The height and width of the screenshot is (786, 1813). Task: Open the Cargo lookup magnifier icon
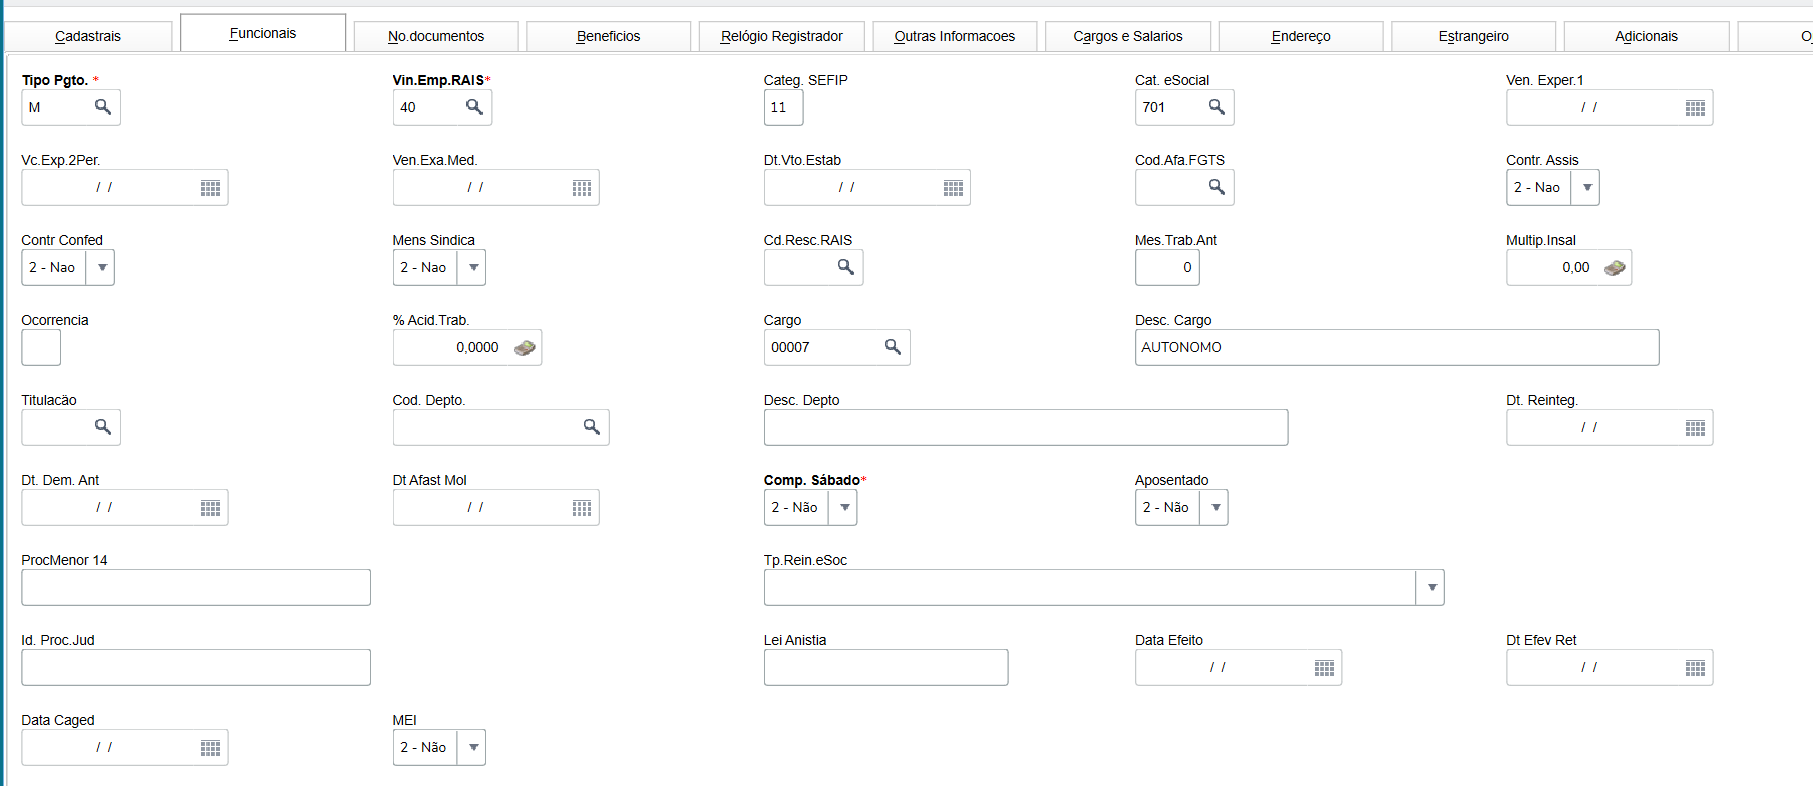(893, 347)
